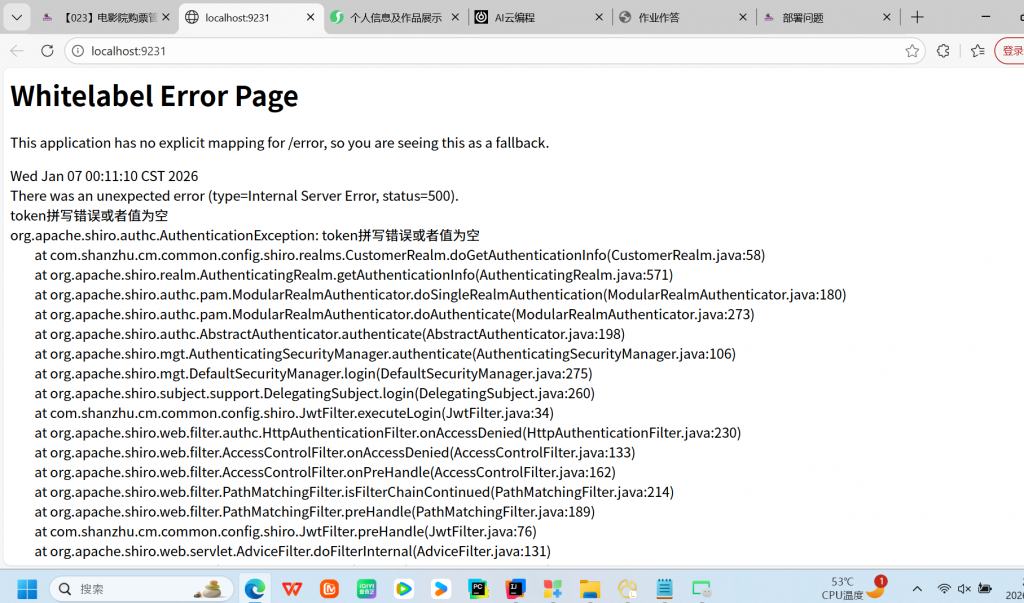Toggle the muted volume icon
Screen dimensions: 1024x603
[964, 589]
